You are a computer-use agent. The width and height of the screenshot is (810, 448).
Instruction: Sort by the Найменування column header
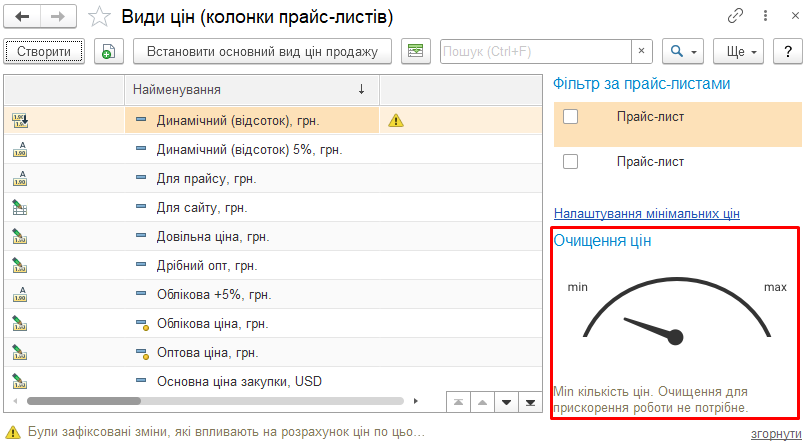(x=252, y=90)
